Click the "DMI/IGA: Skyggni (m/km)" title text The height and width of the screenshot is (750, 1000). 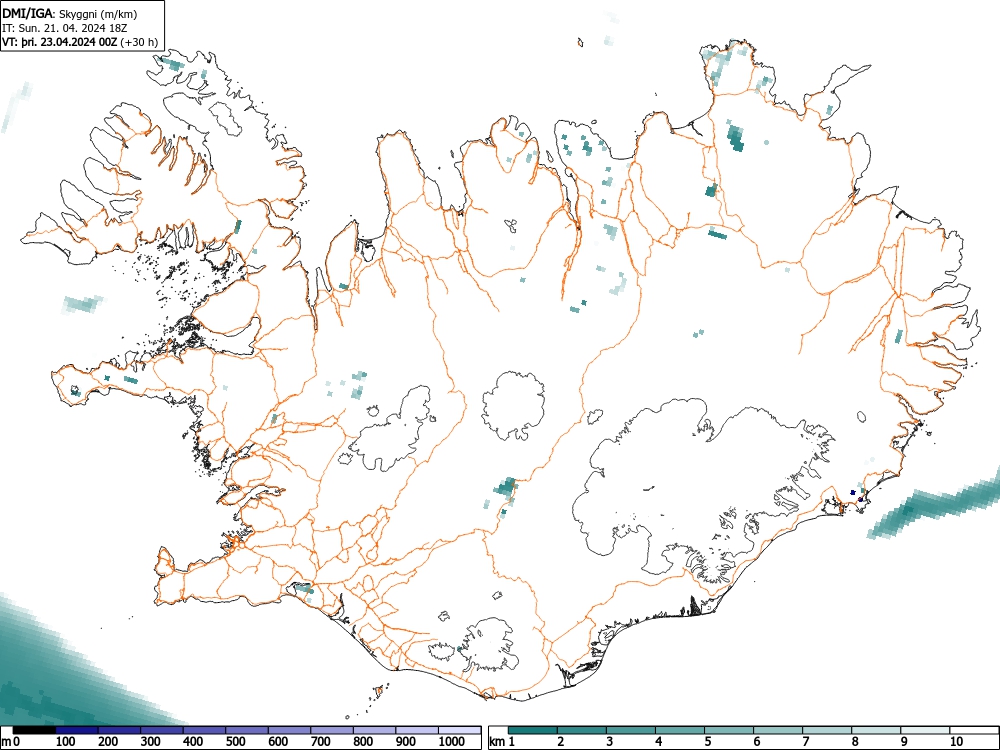pos(70,13)
